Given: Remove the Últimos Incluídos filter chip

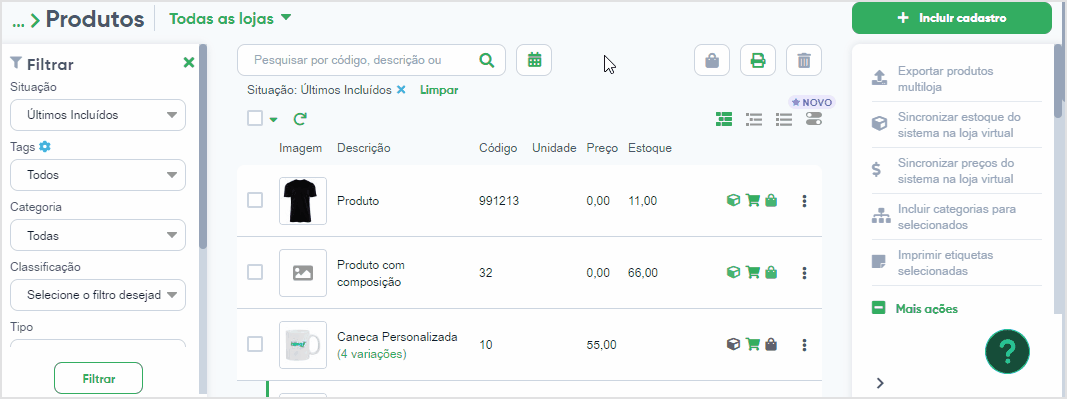Looking at the screenshot, I should tap(401, 90).
